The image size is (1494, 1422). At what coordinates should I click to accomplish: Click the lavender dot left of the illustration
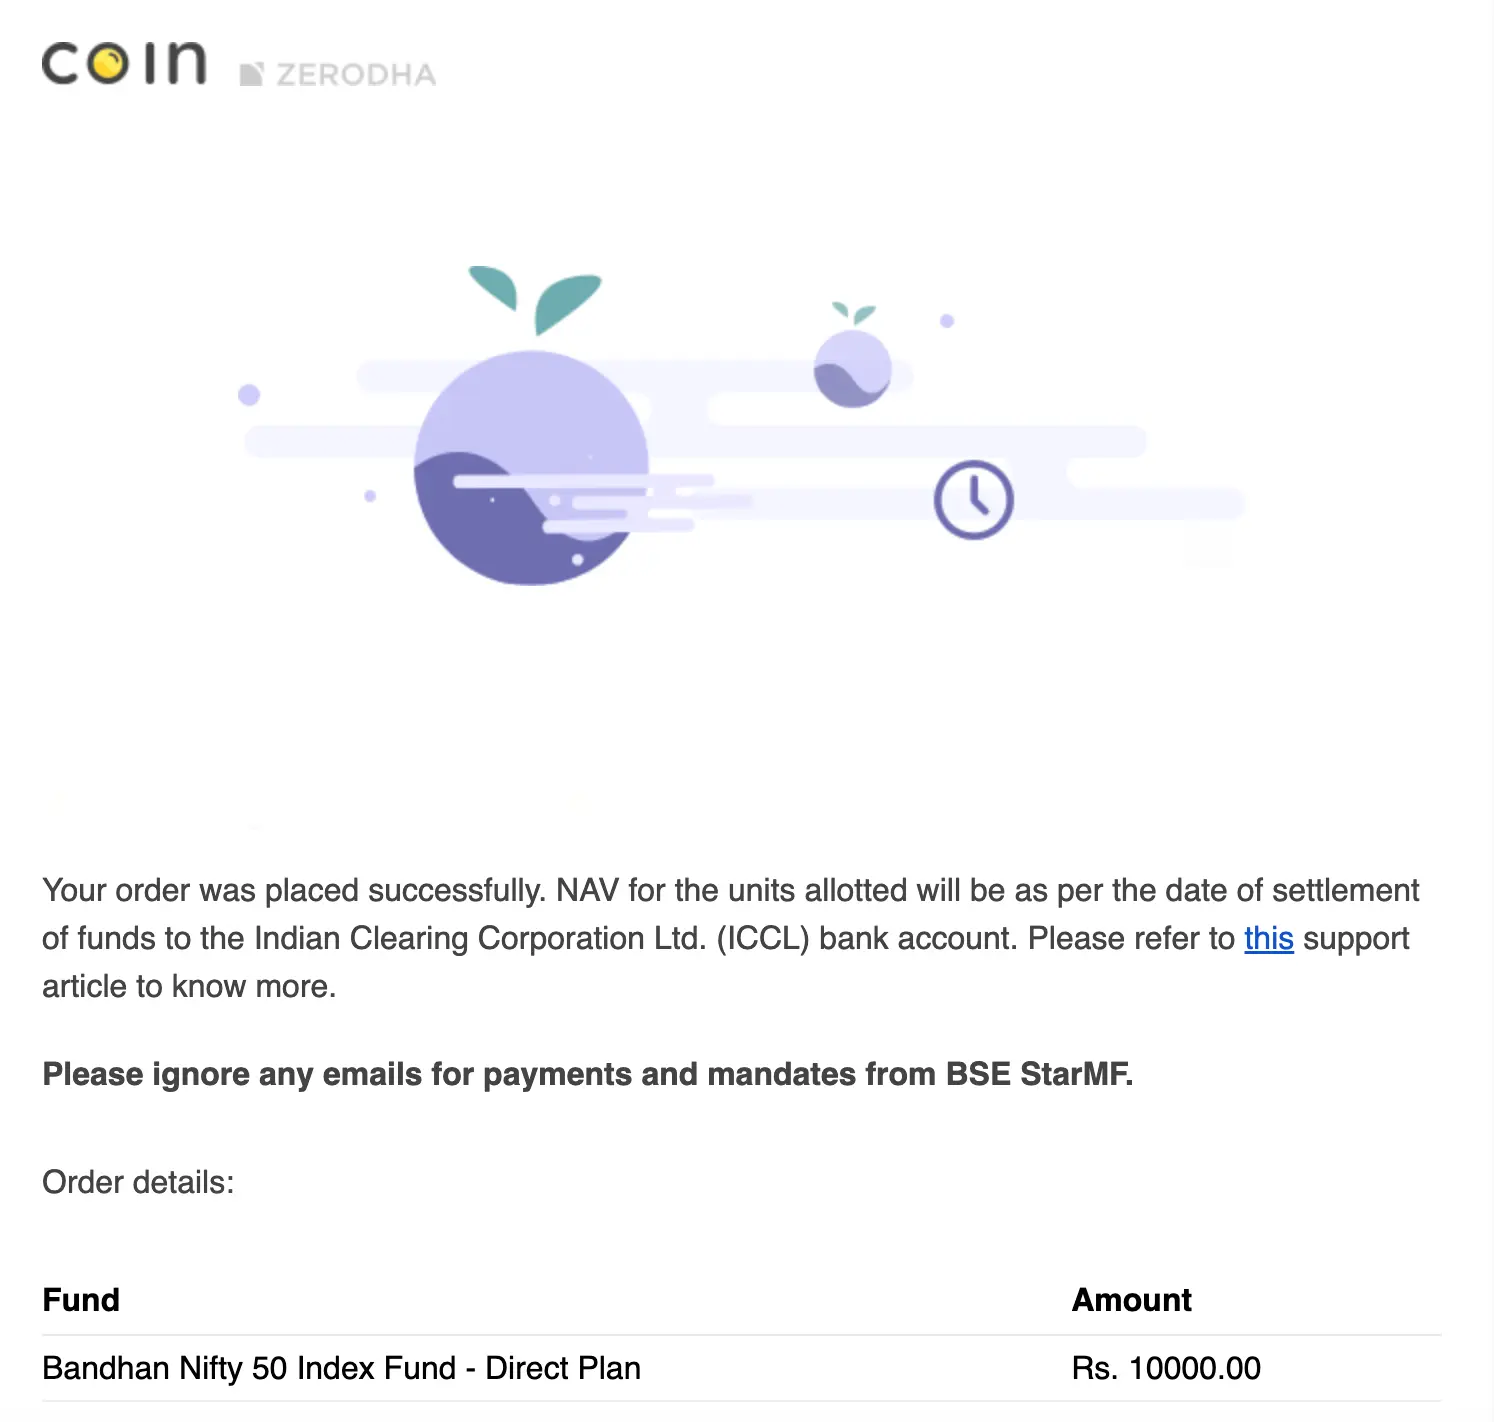[x=249, y=395]
